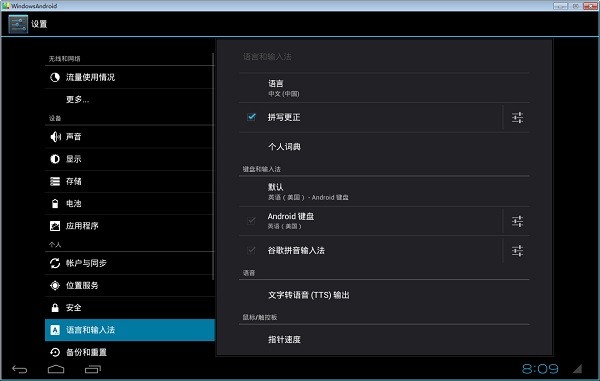Tap the Android home navigation button
600x381 pixels.
(56, 369)
